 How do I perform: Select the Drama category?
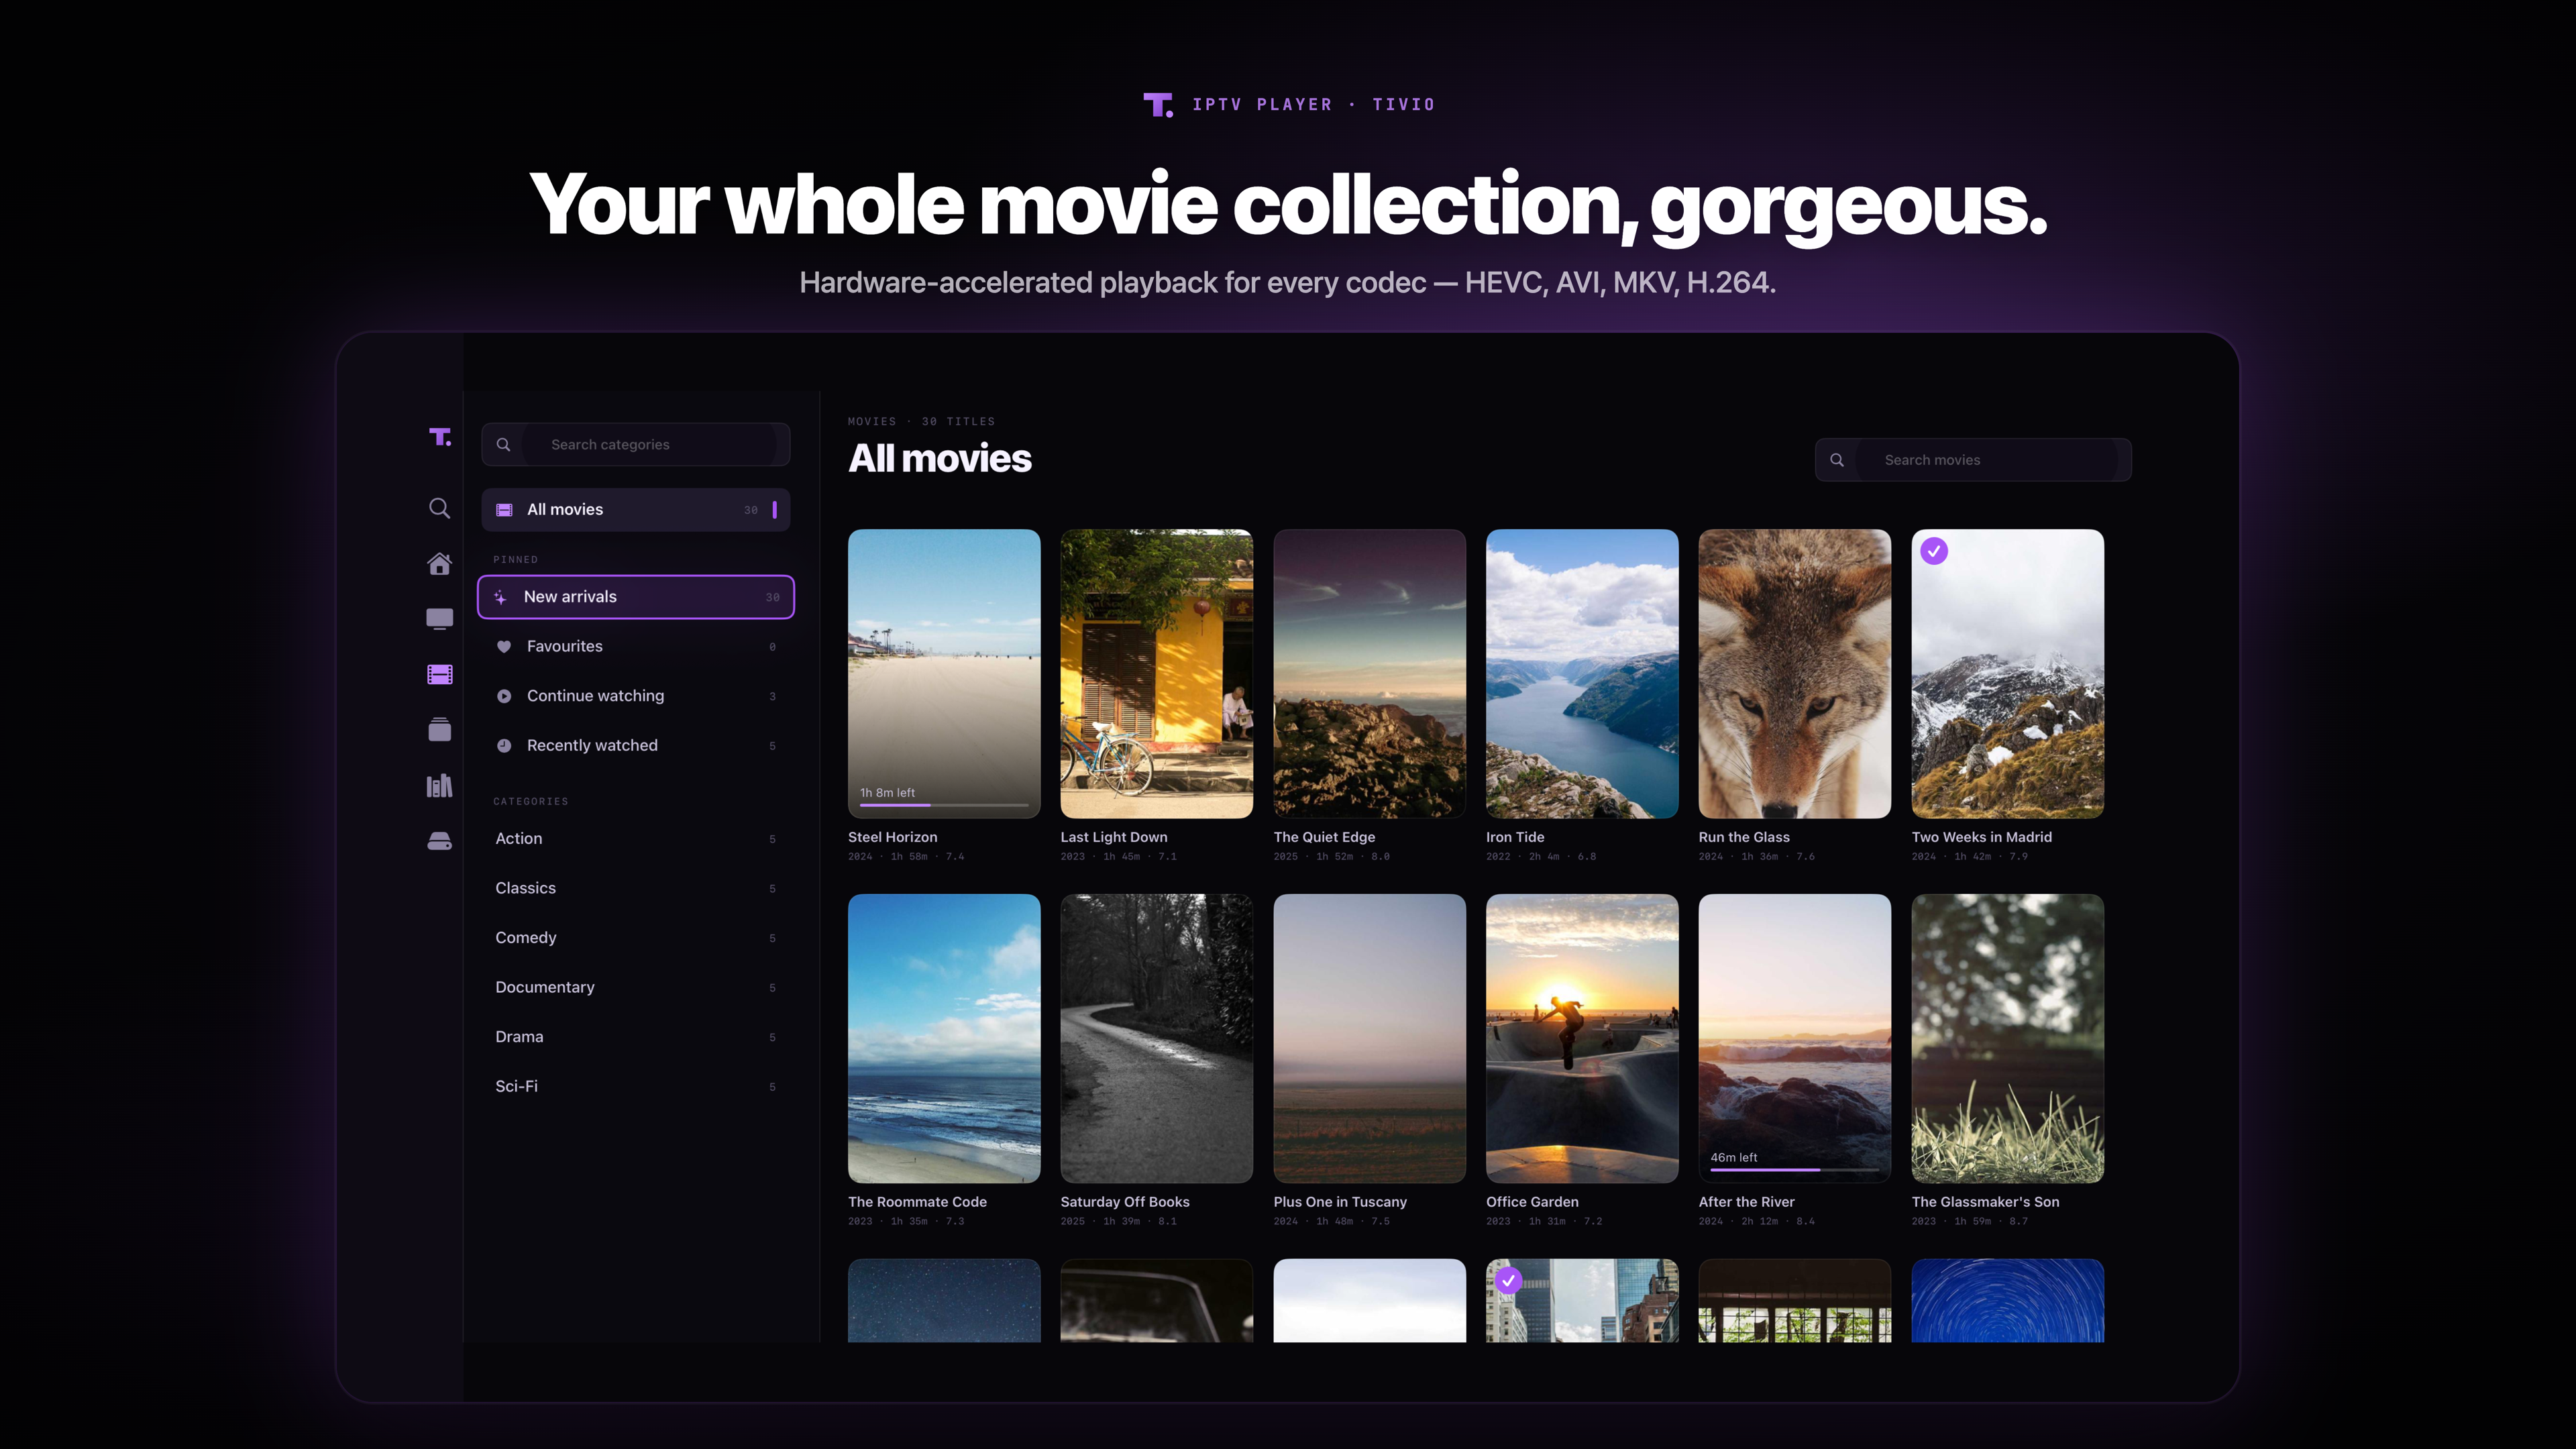pyautogui.click(x=636, y=1037)
